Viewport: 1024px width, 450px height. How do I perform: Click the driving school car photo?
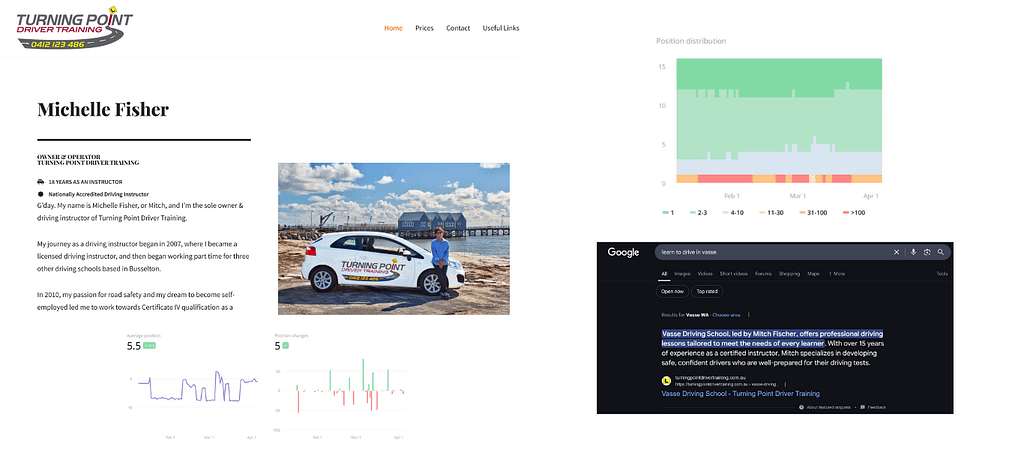[393, 239]
